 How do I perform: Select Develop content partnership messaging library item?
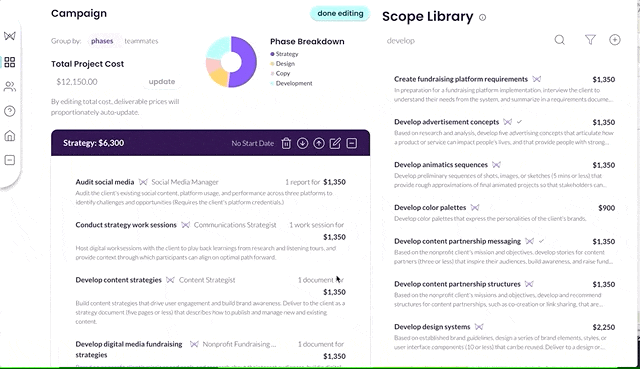coord(457,241)
